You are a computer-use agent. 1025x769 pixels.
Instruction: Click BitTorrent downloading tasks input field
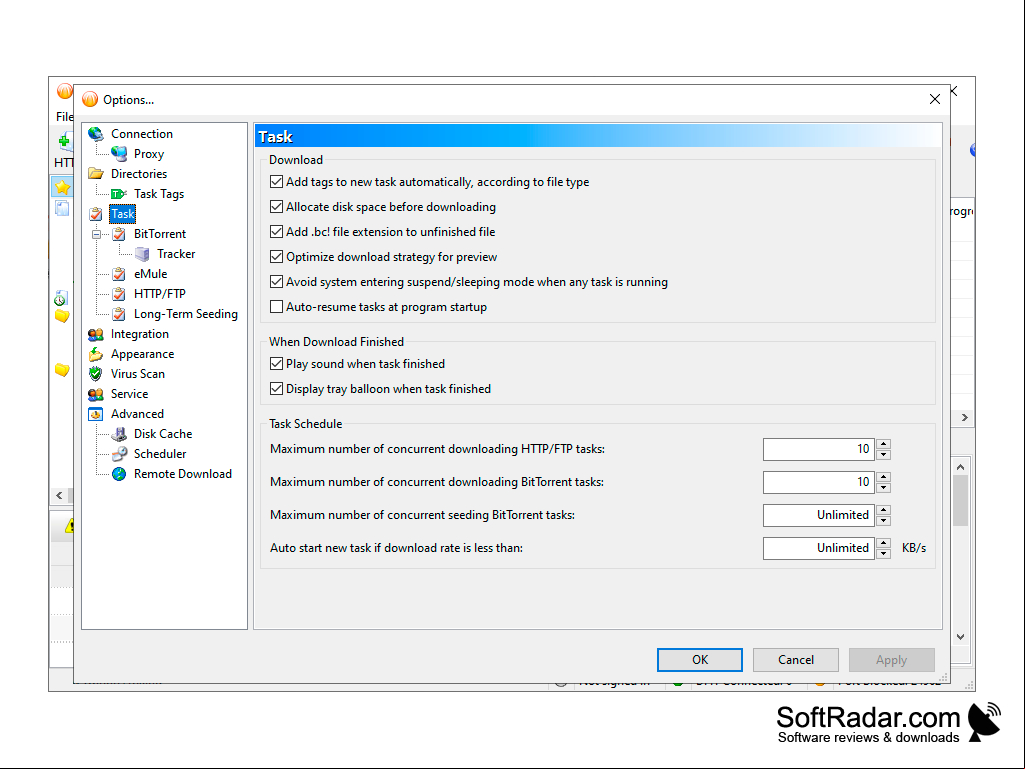tap(818, 482)
